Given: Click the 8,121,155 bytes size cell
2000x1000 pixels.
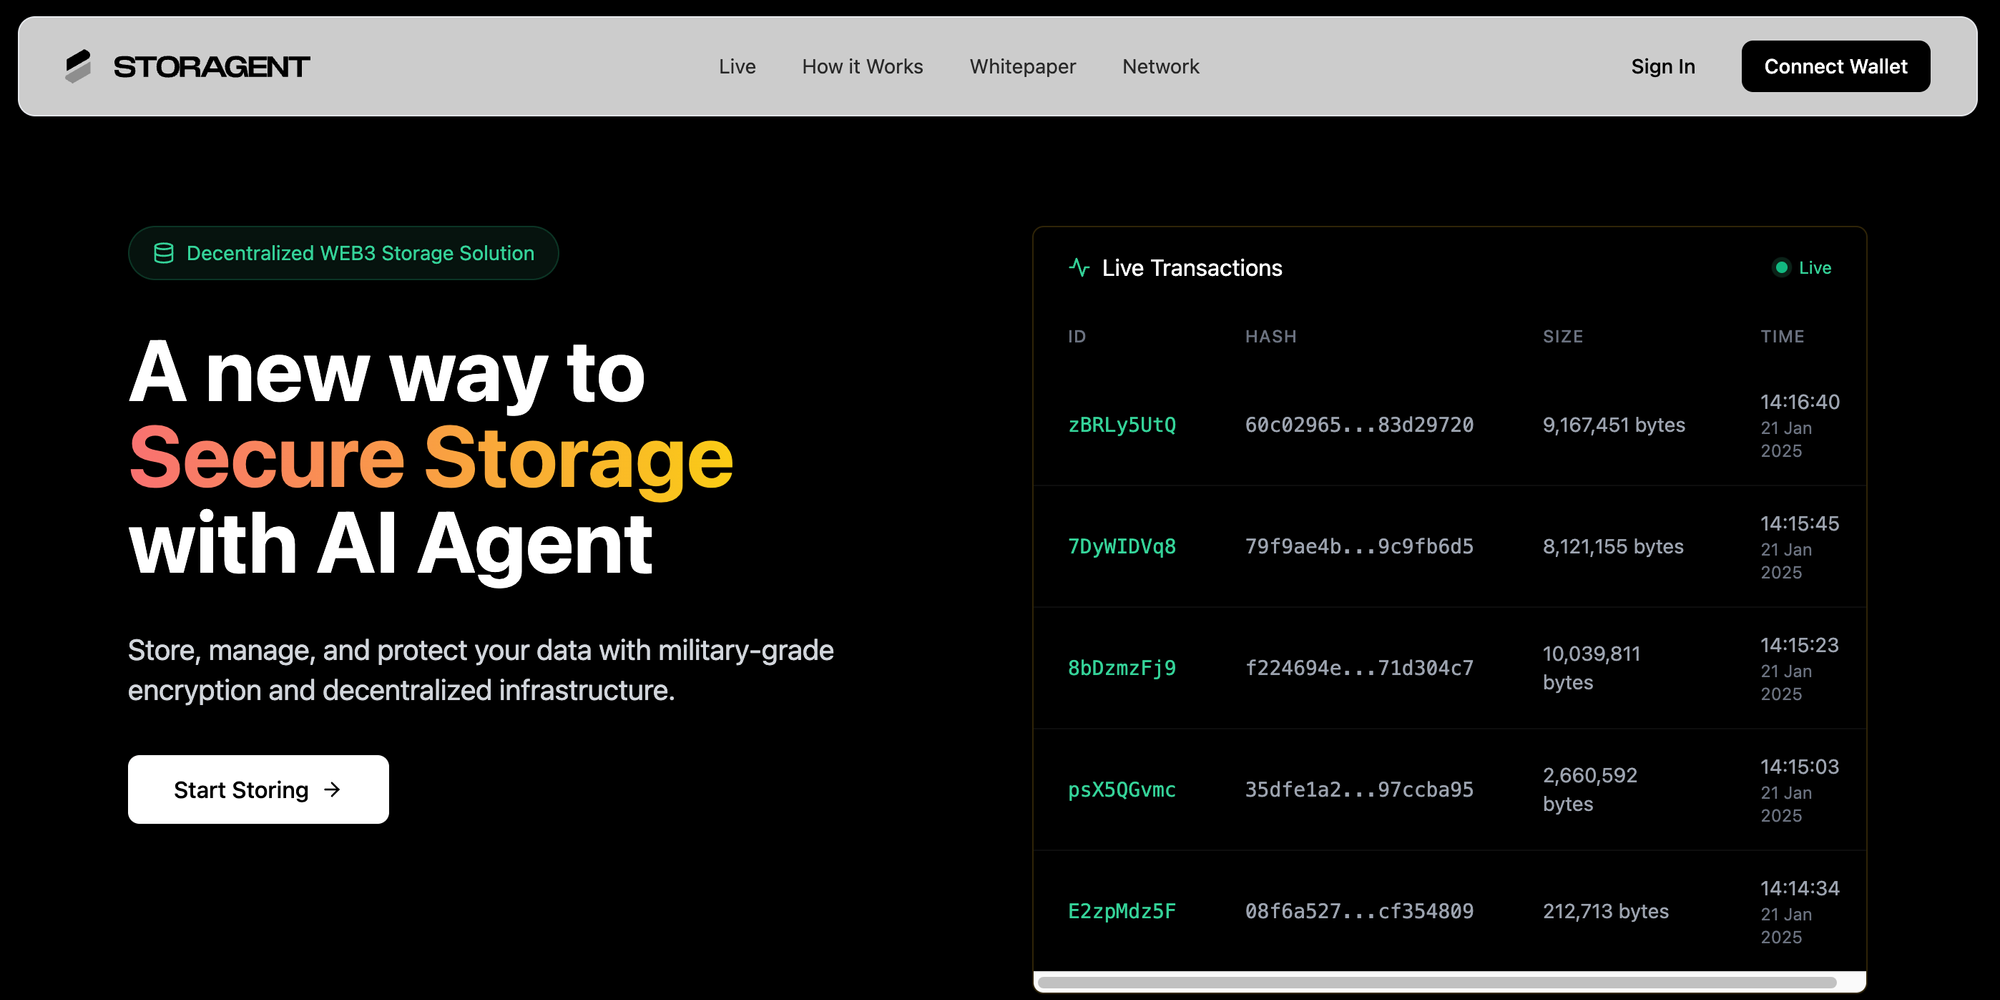Looking at the screenshot, I should point(1613,547).
